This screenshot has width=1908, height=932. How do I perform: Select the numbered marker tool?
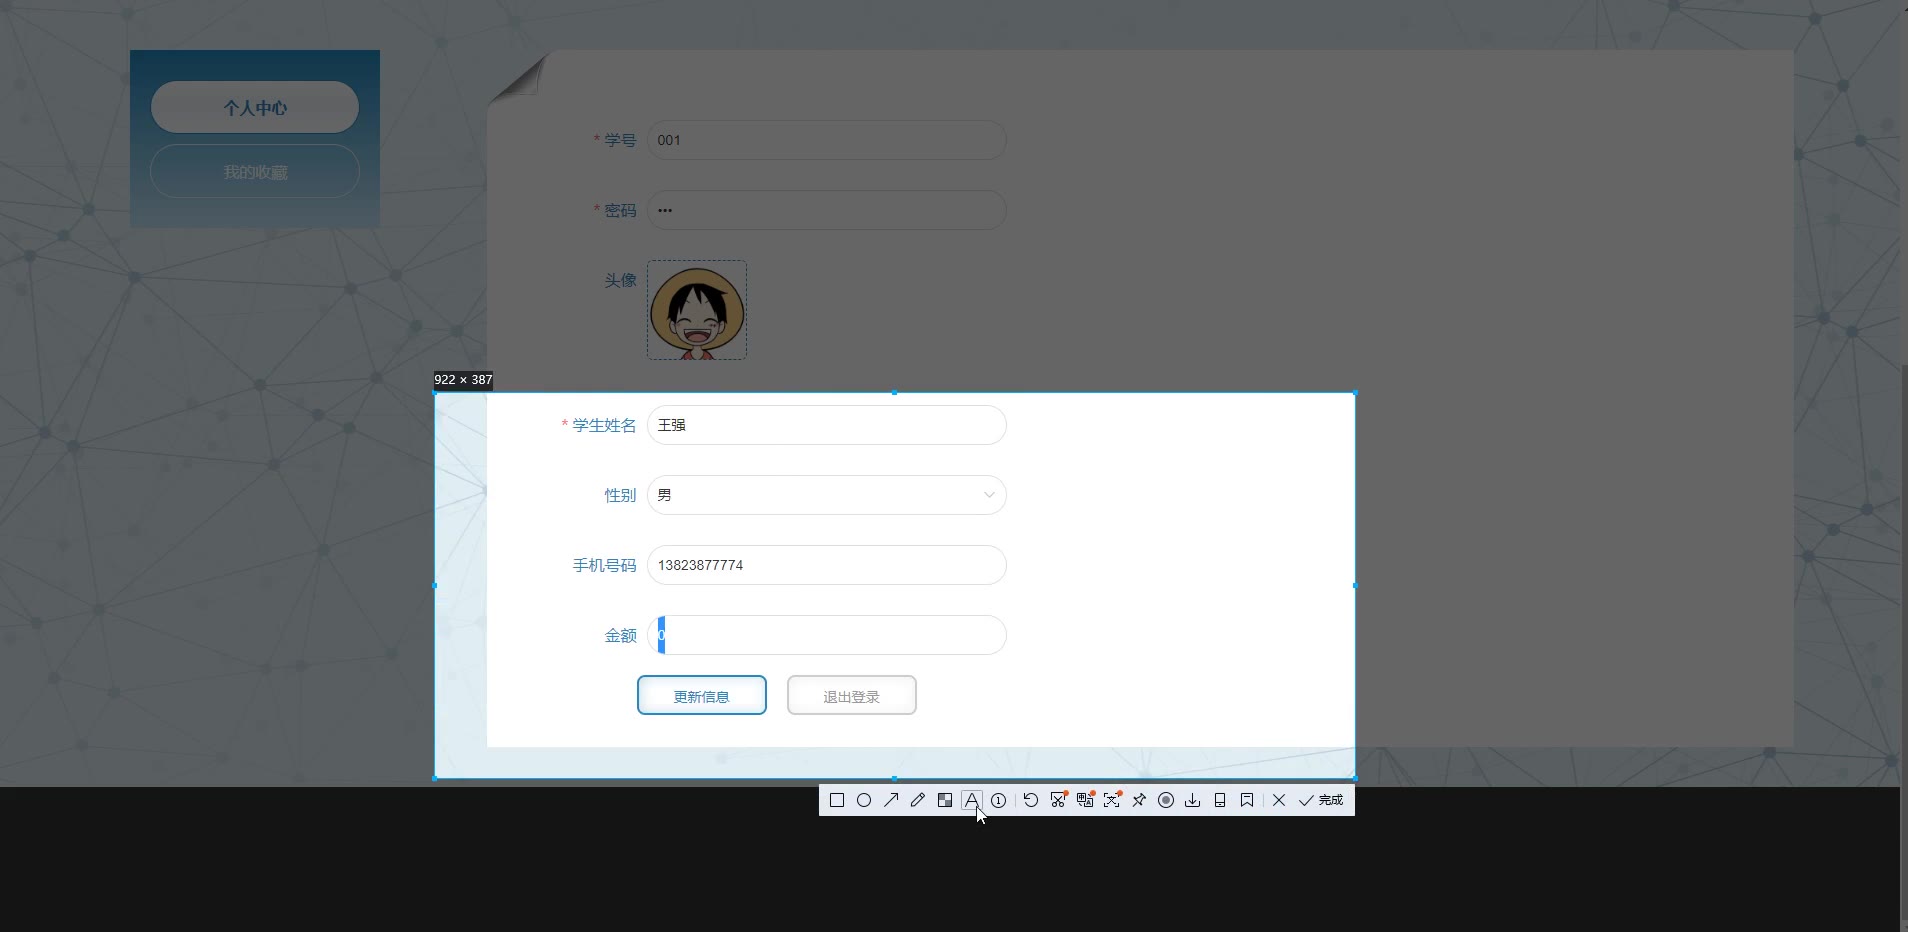998,800
